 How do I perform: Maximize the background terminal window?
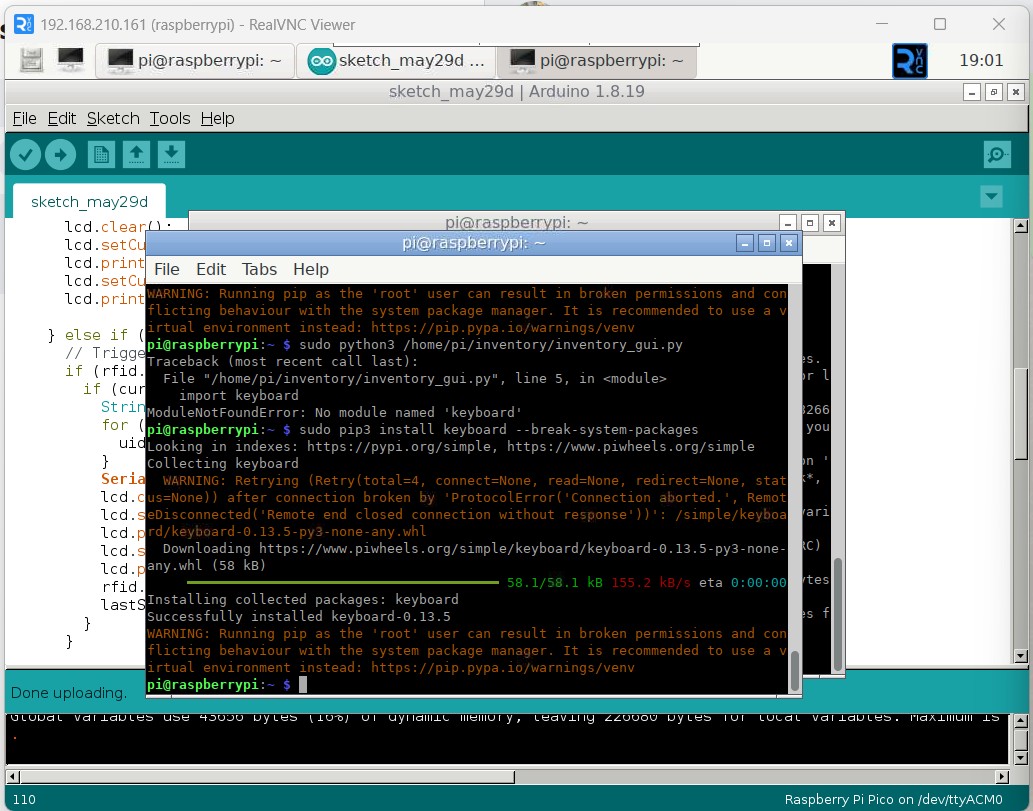point(810,223)
